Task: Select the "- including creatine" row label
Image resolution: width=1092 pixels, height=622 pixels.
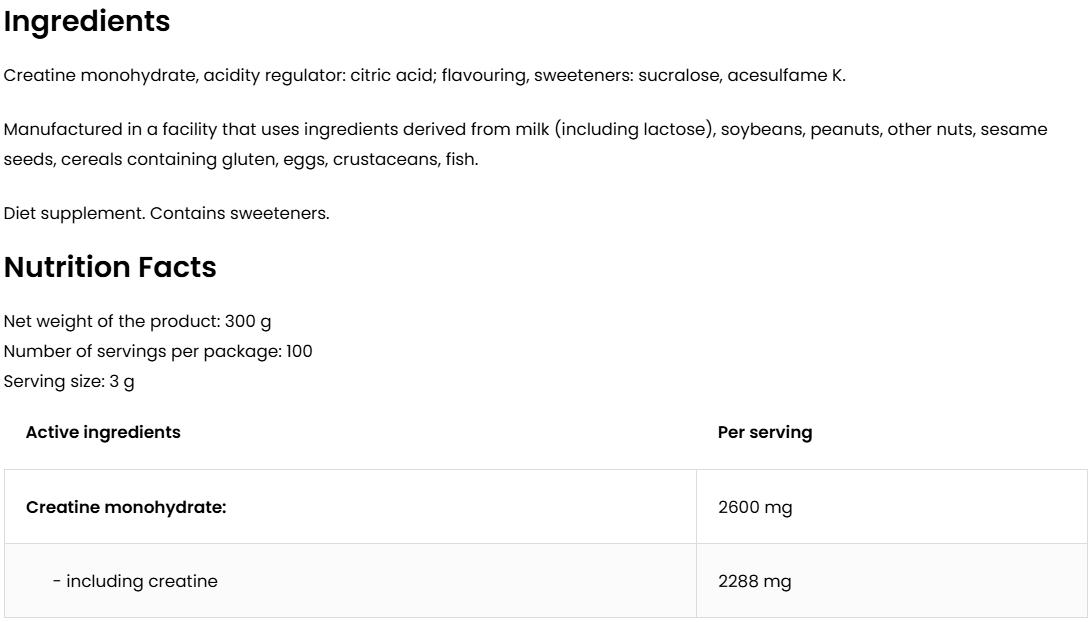Action: pos(135,581)
